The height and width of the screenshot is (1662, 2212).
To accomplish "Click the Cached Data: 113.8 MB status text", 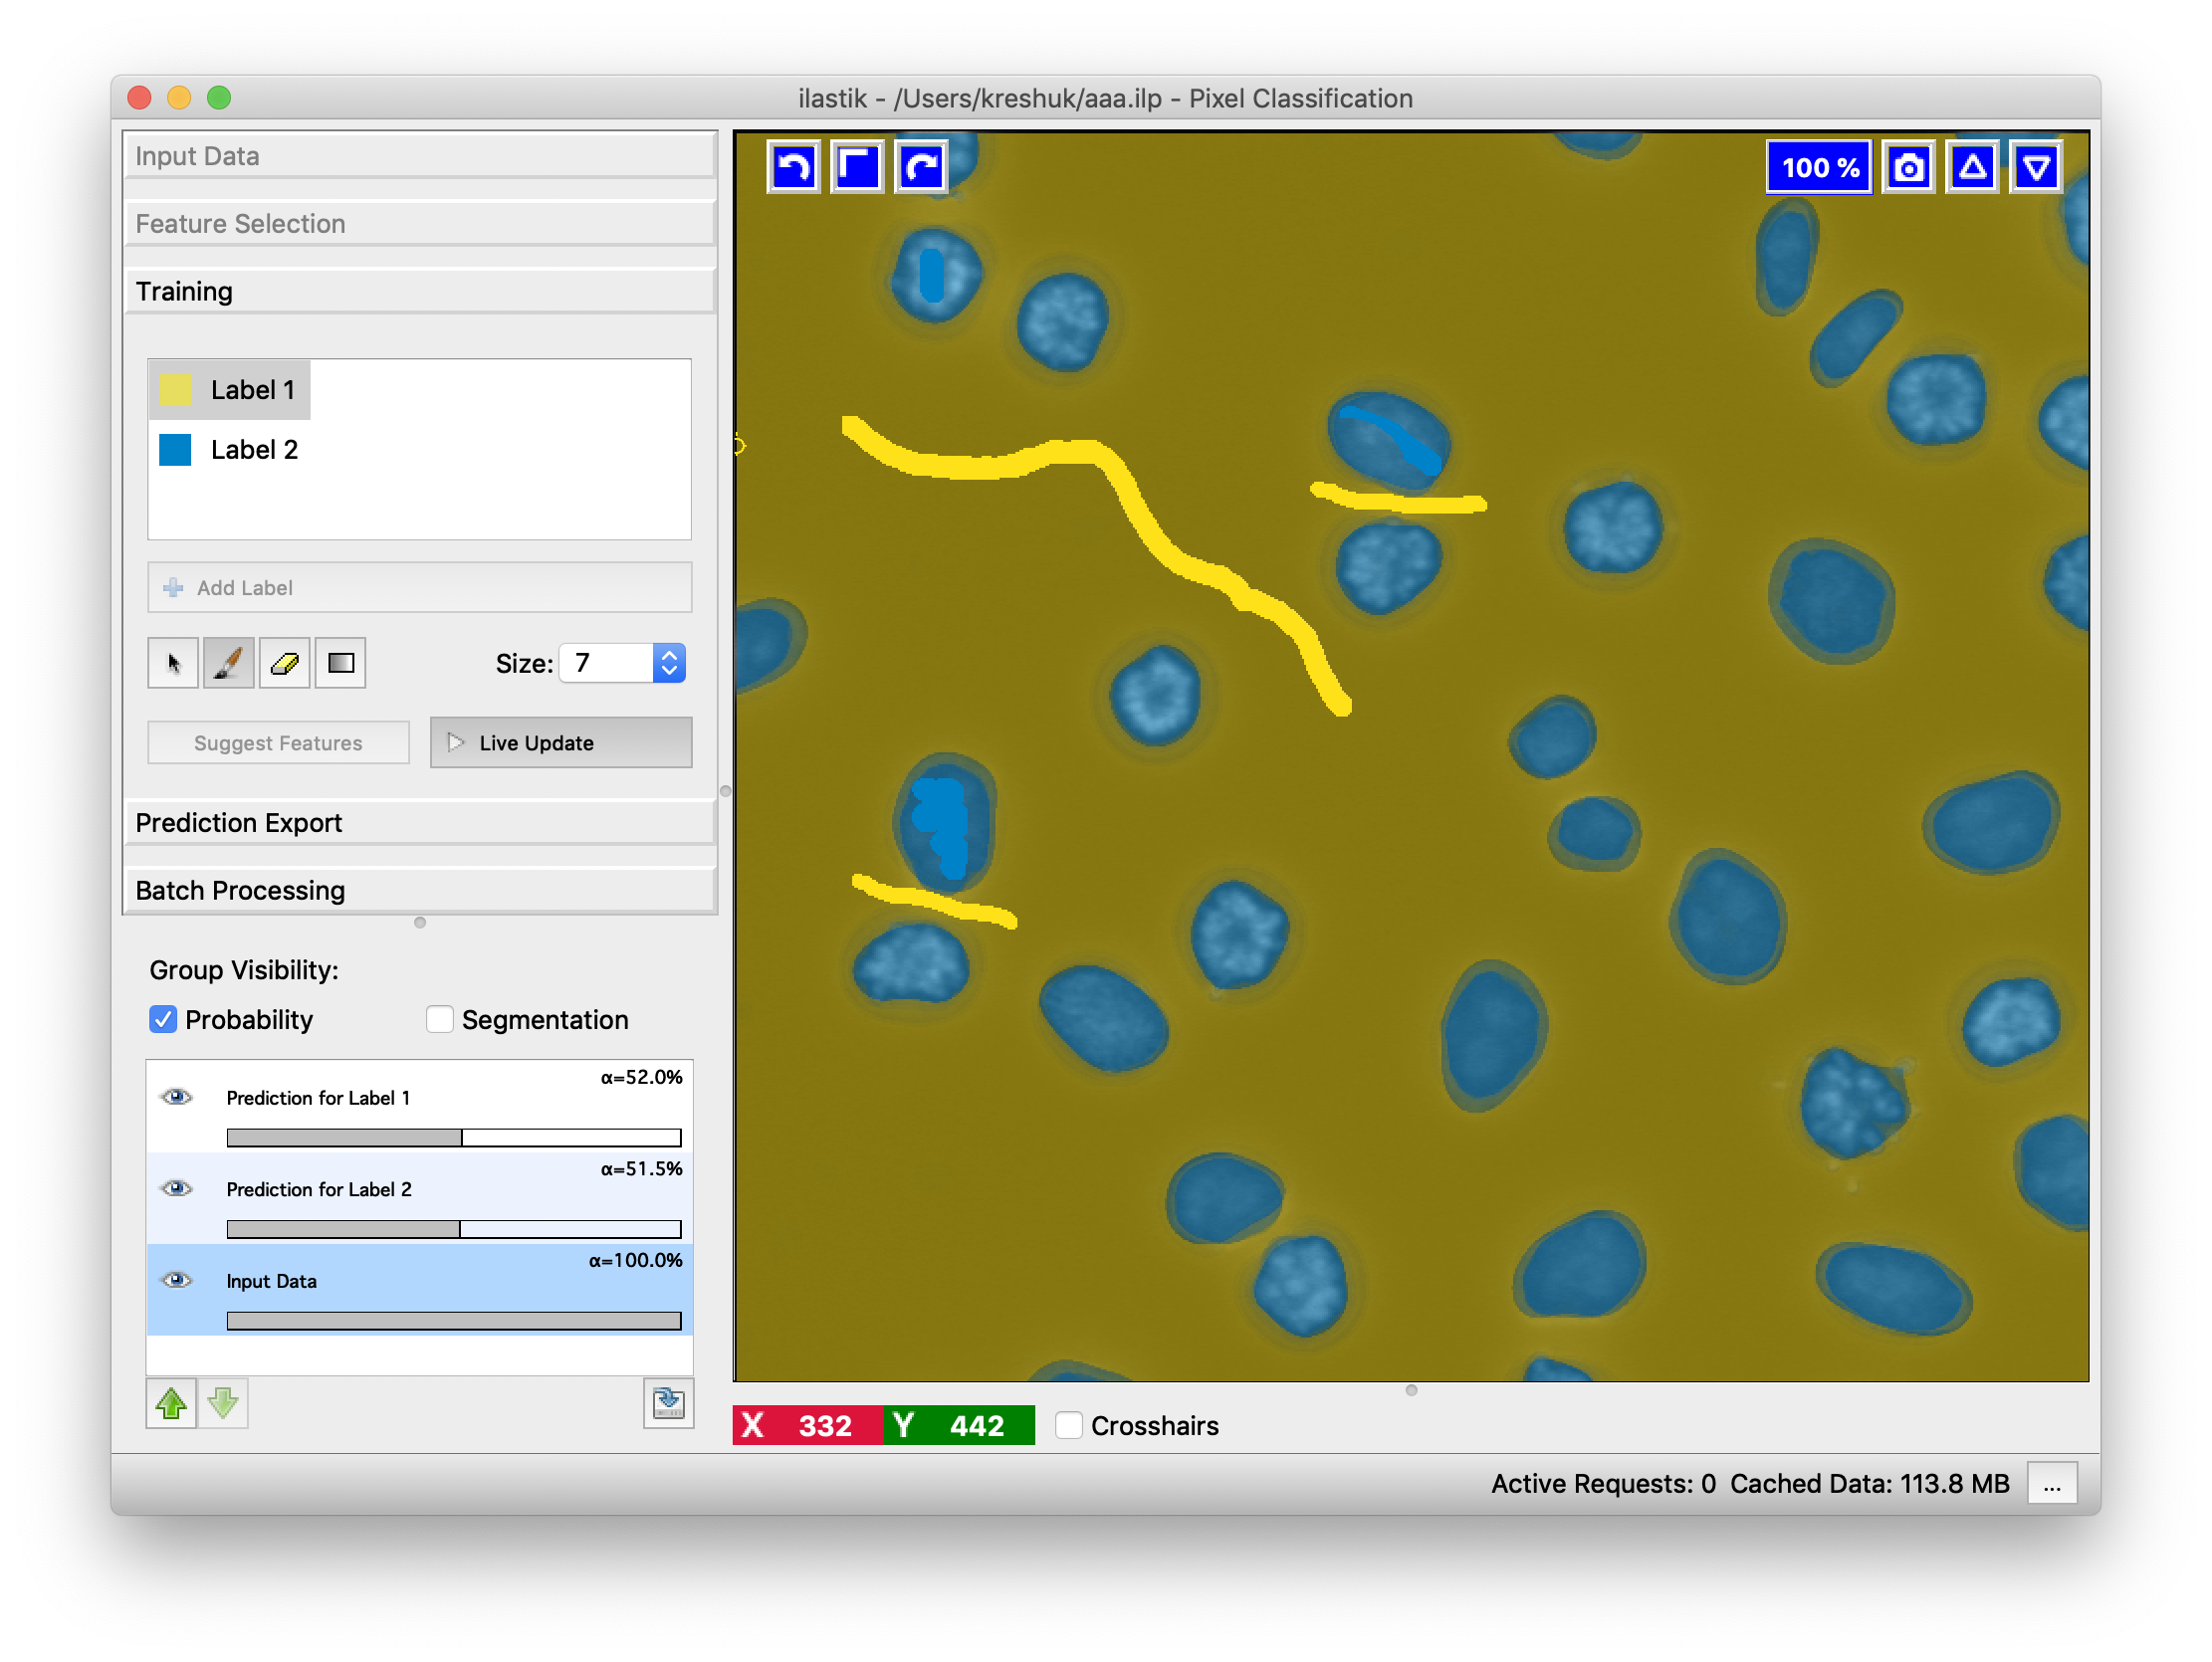I will click(1870, 1484).
